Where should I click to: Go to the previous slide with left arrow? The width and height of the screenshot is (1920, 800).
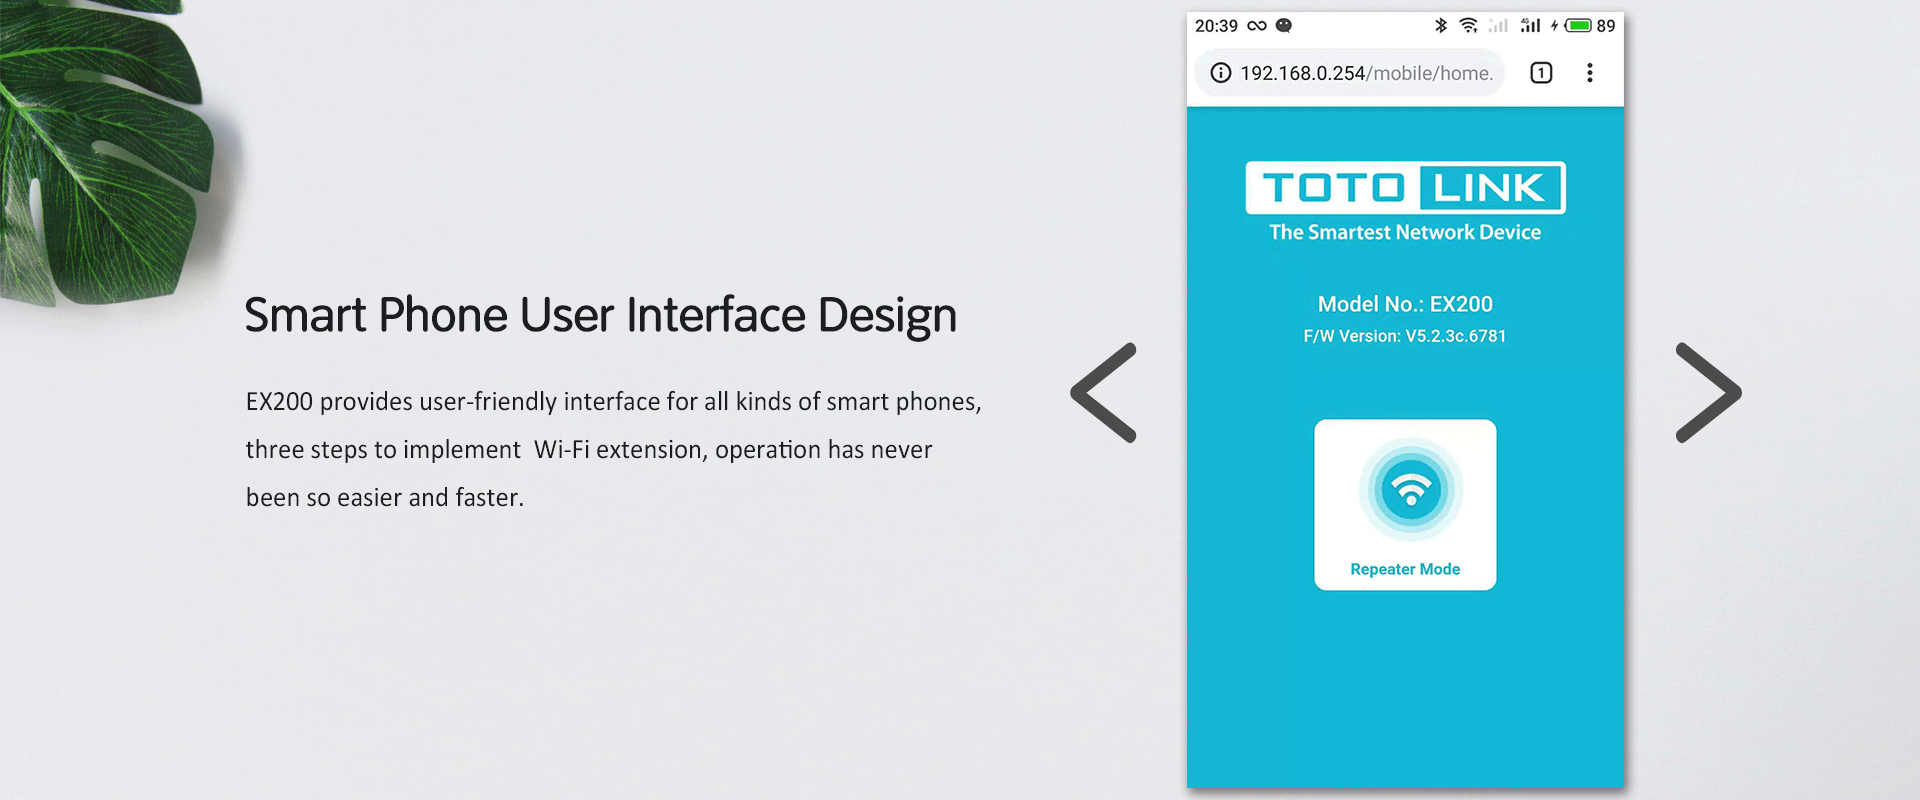tap(1104, 393)
